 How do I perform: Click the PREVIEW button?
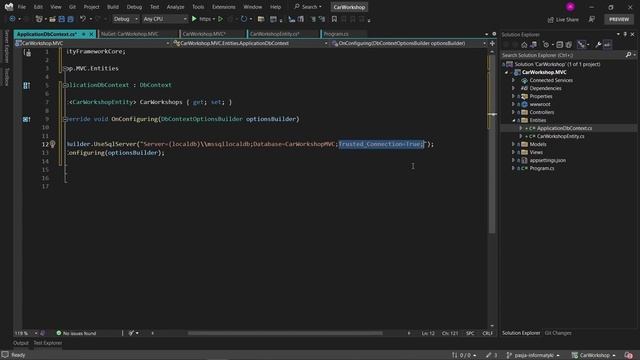(x=619, y=19)
